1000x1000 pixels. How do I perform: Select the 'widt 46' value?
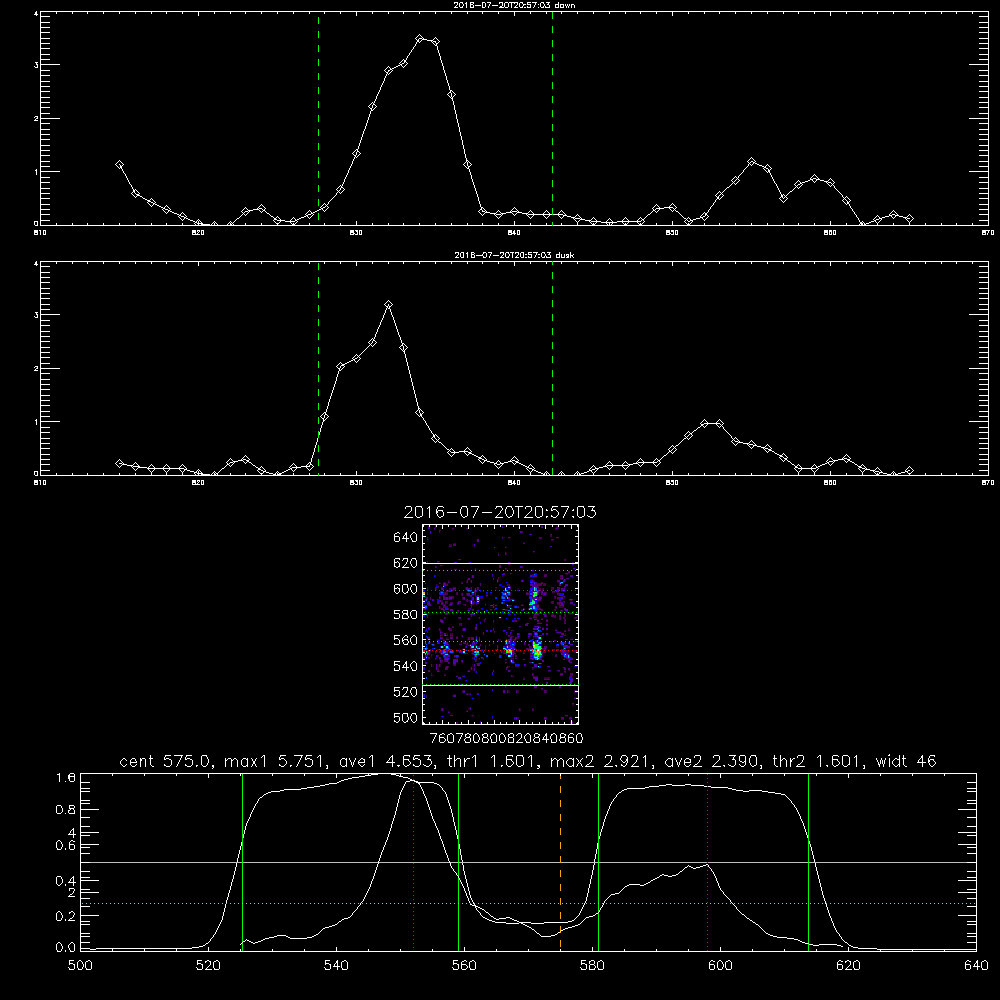[906, 761]
